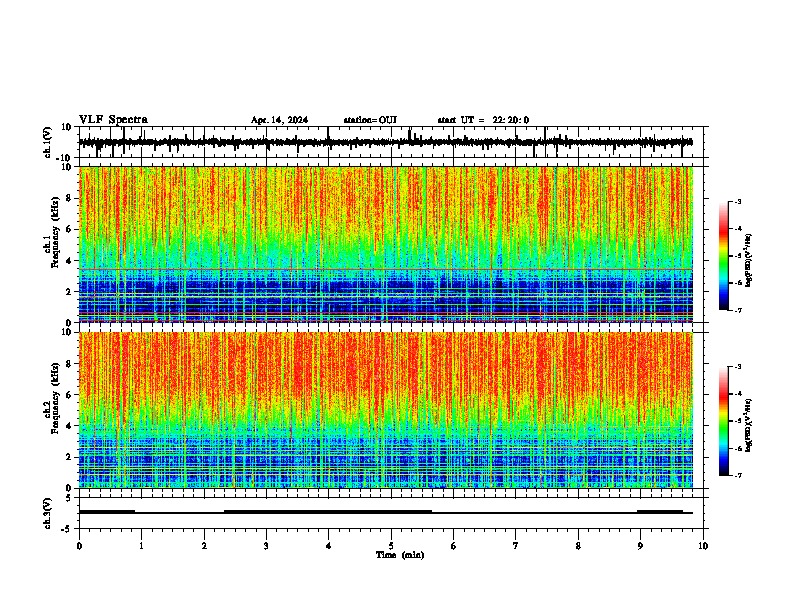Image resolution: width=792 pixels, height=612 pixels.
Task: Click the ch.3 voltage trace panel
Action: (391, 513)
